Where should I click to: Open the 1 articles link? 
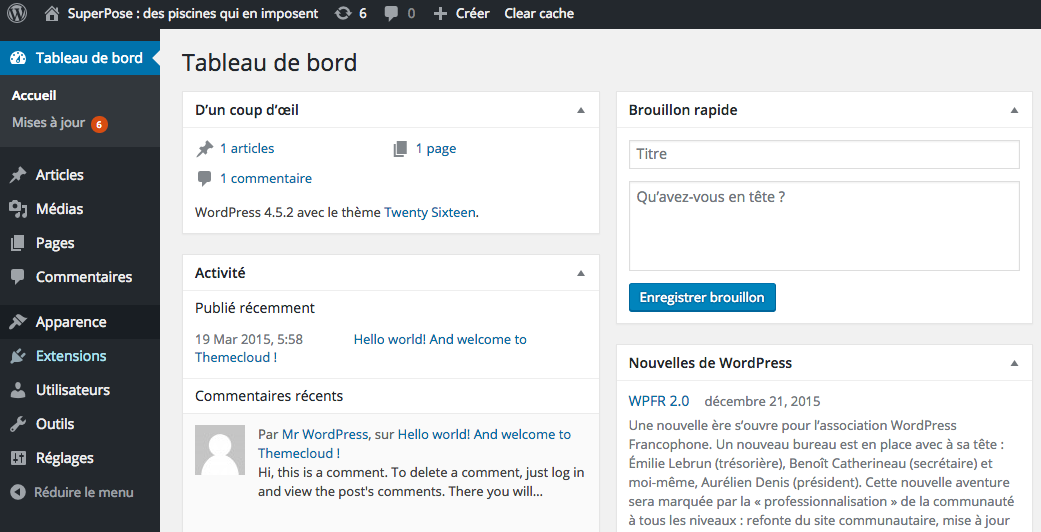tap(247, 149)
